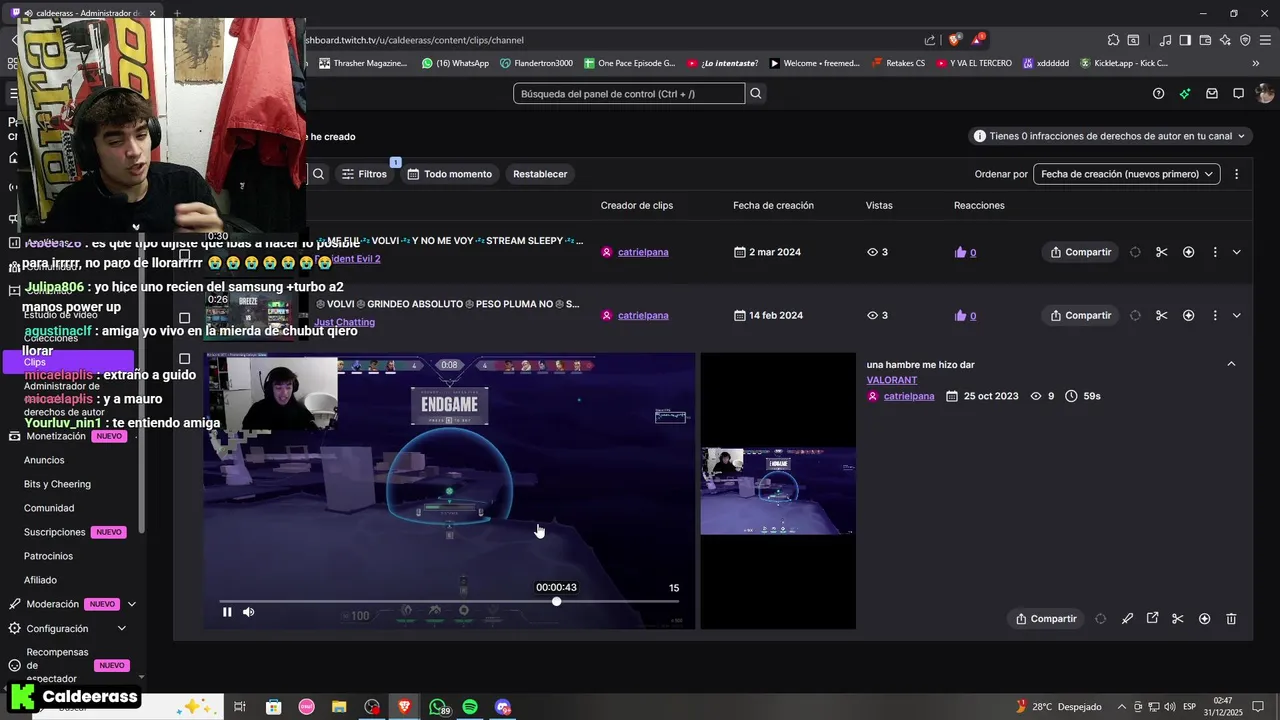Open expanded clip in new window icon

(1152, 619)
